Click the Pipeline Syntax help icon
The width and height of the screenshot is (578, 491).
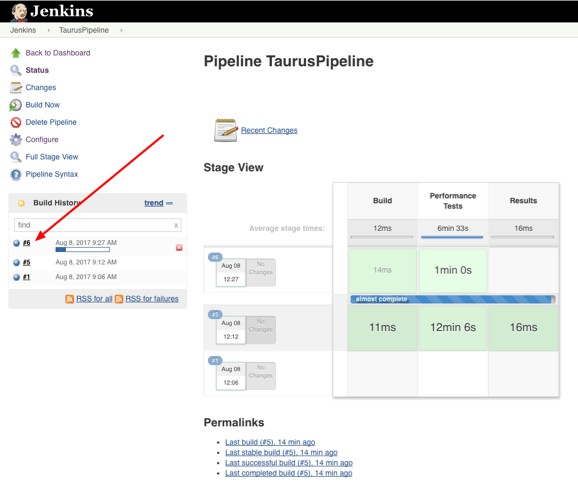[x=16, y=174]
